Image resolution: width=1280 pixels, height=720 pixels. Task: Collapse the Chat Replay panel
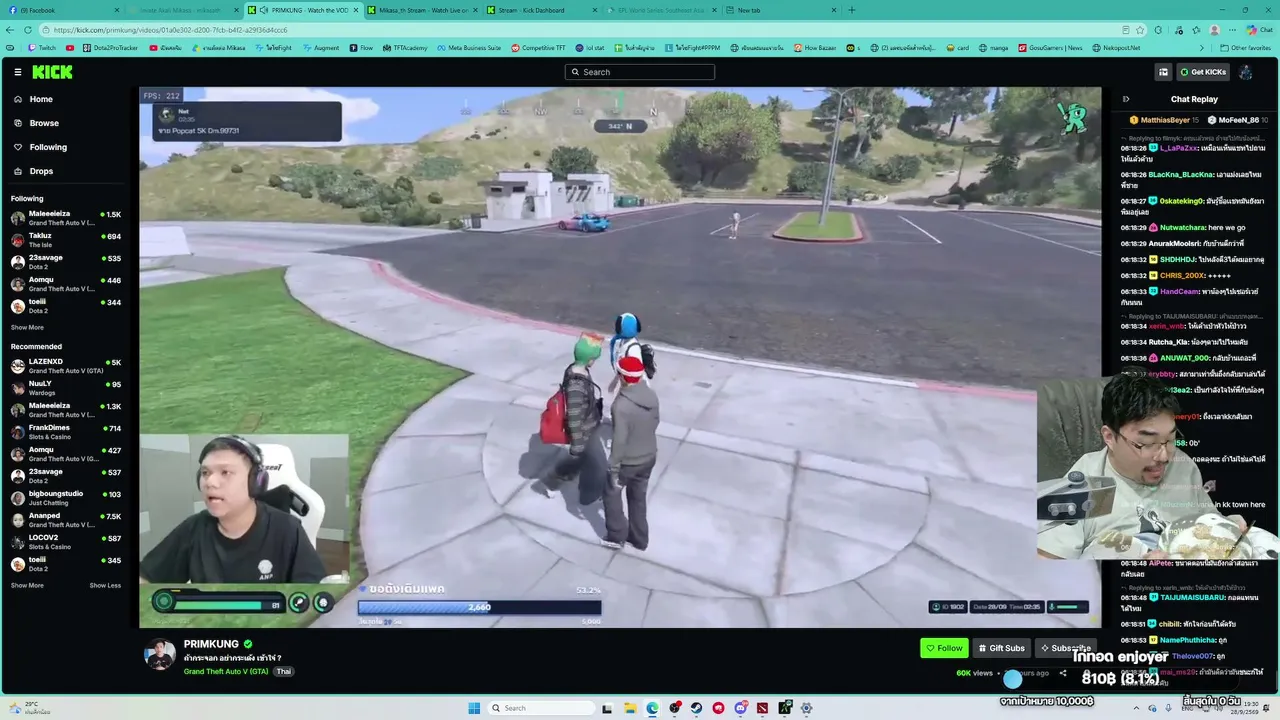[1126, 99]
